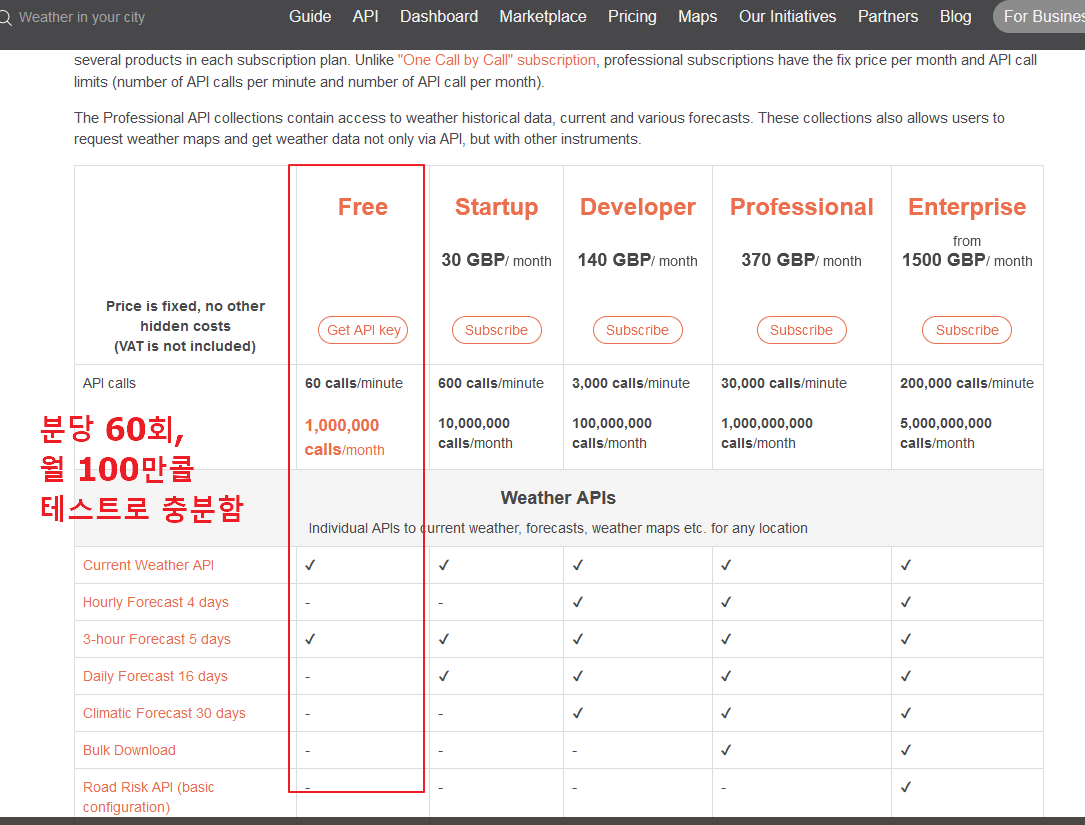Click the Get API key button

click(363, 330)
